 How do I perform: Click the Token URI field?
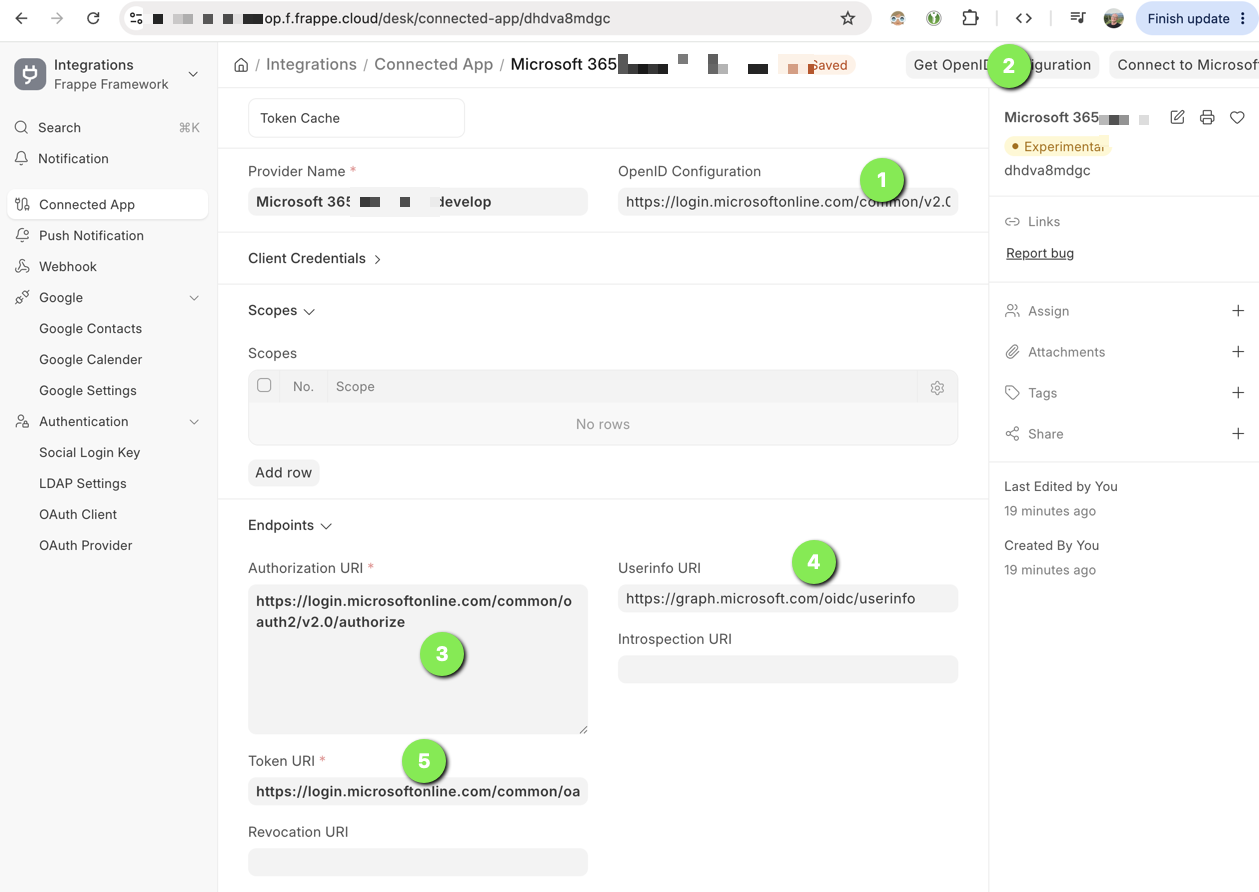point(418,791)
